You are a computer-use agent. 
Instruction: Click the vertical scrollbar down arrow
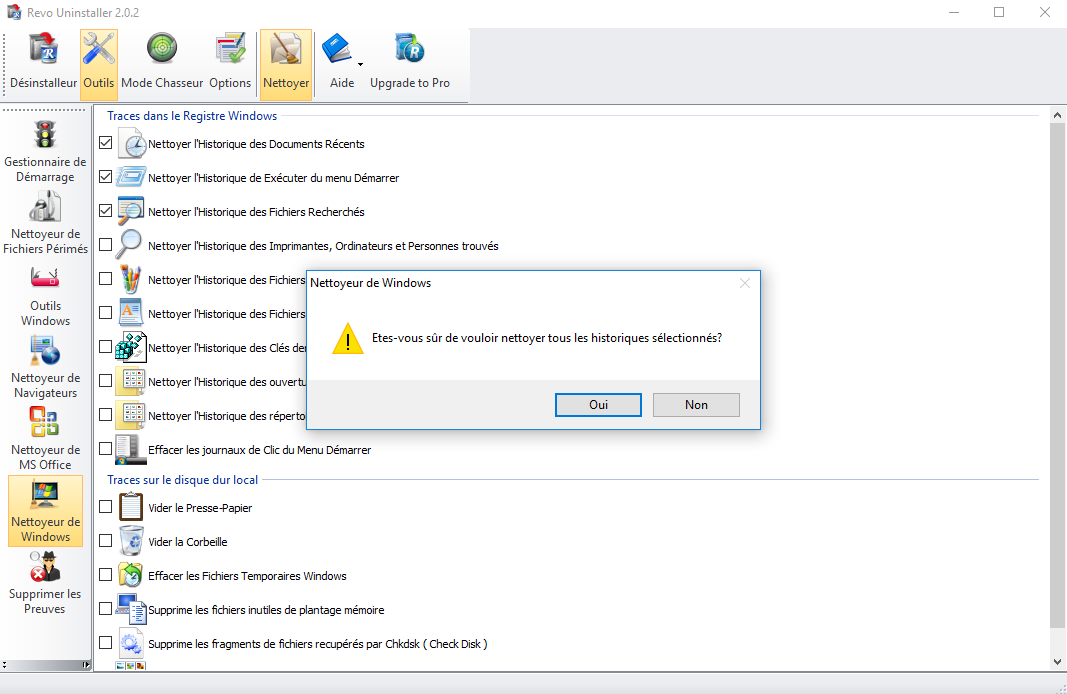click(x=1057, y=661)
